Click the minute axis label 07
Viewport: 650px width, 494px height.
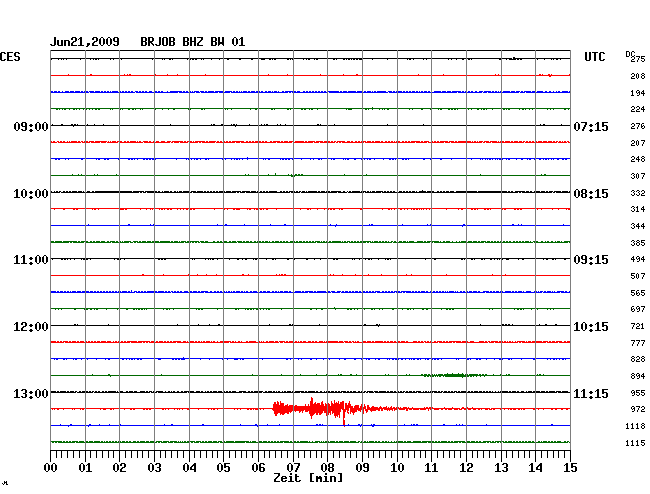coord(293,468)
